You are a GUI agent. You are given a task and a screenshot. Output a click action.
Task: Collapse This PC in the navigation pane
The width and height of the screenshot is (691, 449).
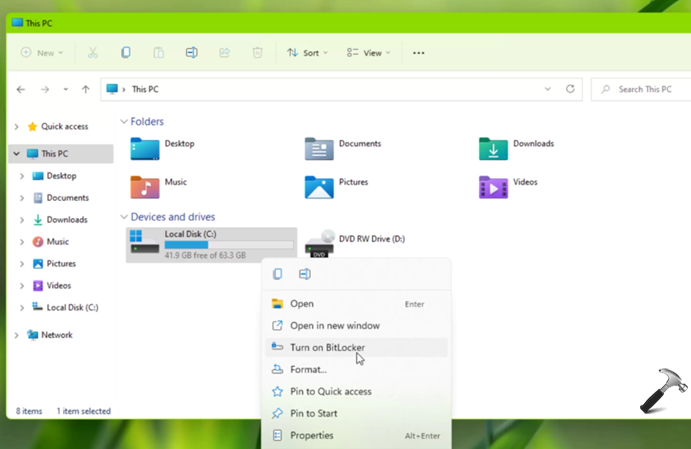(16, 154)
